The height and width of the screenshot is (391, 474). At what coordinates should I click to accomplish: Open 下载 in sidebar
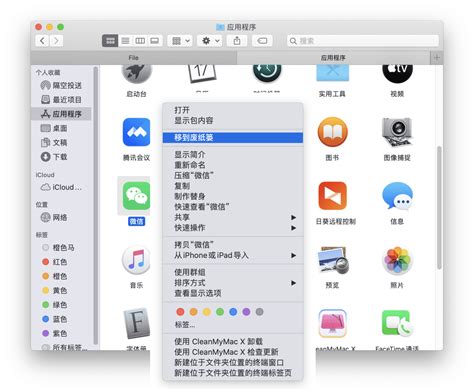tap(61, 157)
